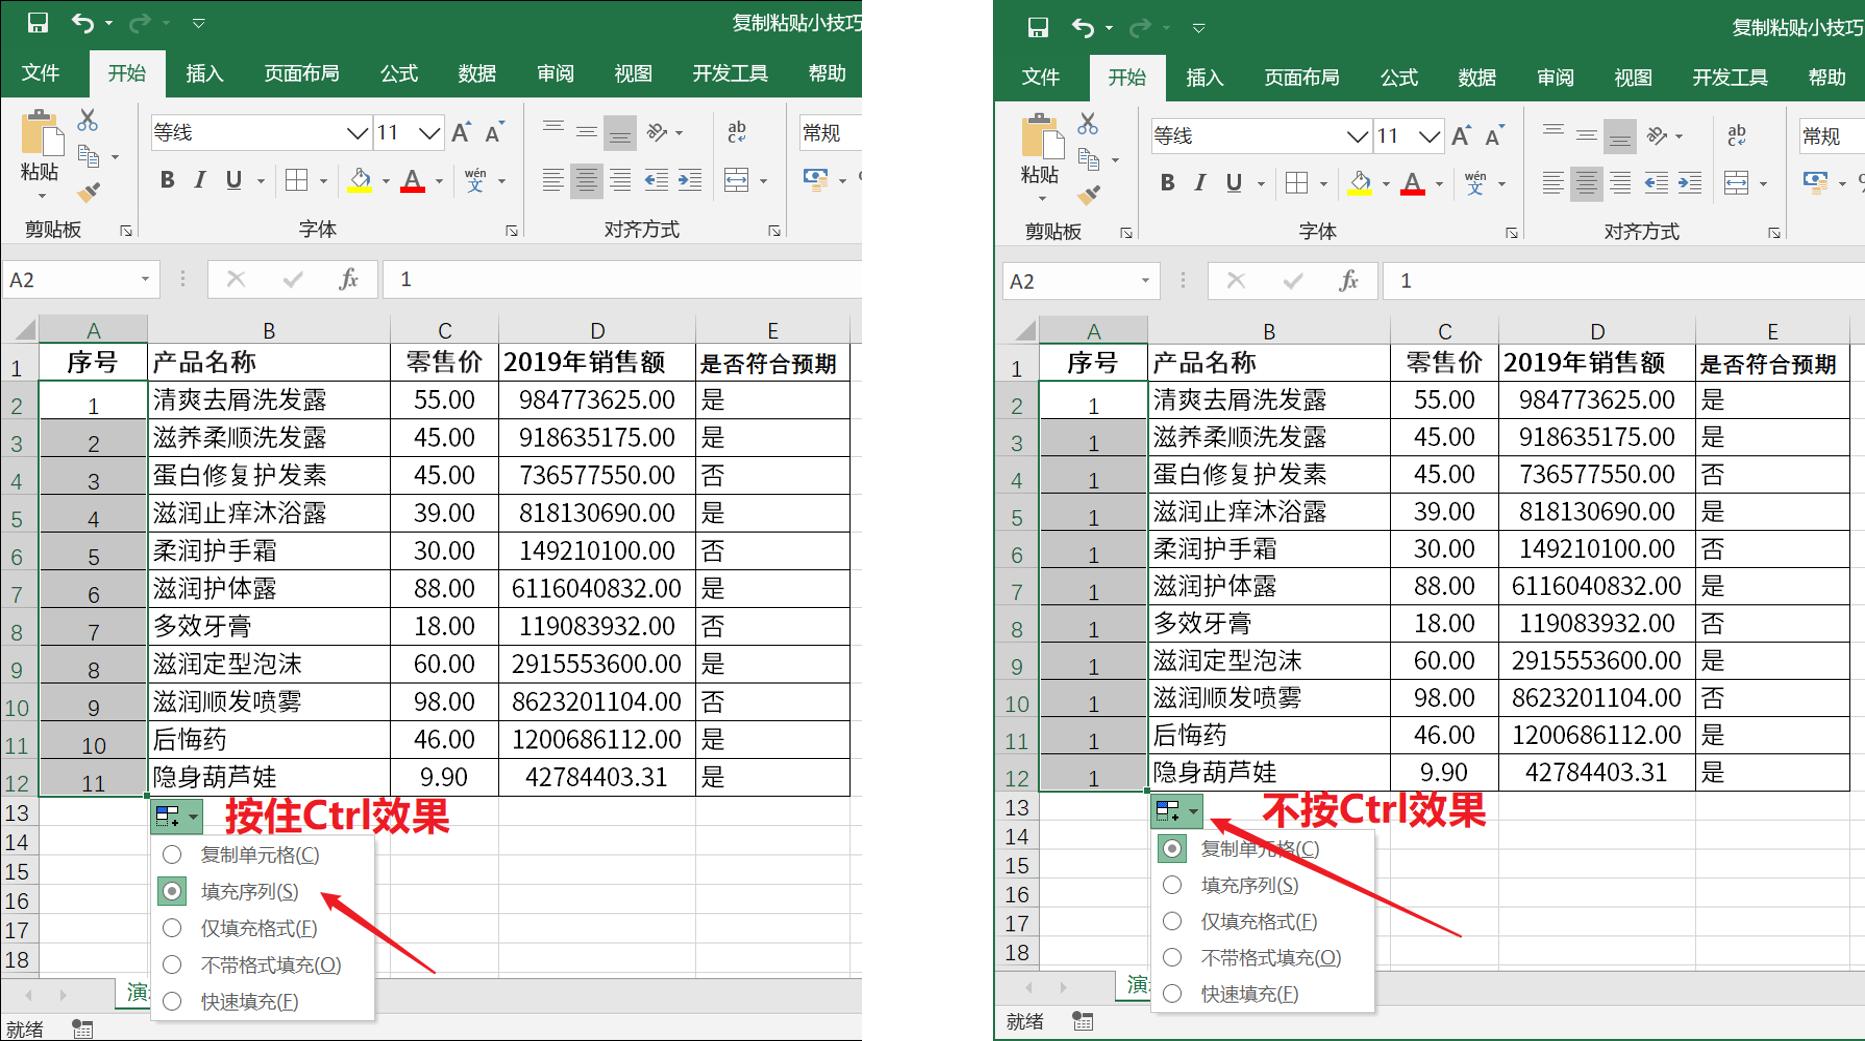Screen dimensions: 1865x1041
Task: Click the Name Box showing A2
Action: (70, 280)
